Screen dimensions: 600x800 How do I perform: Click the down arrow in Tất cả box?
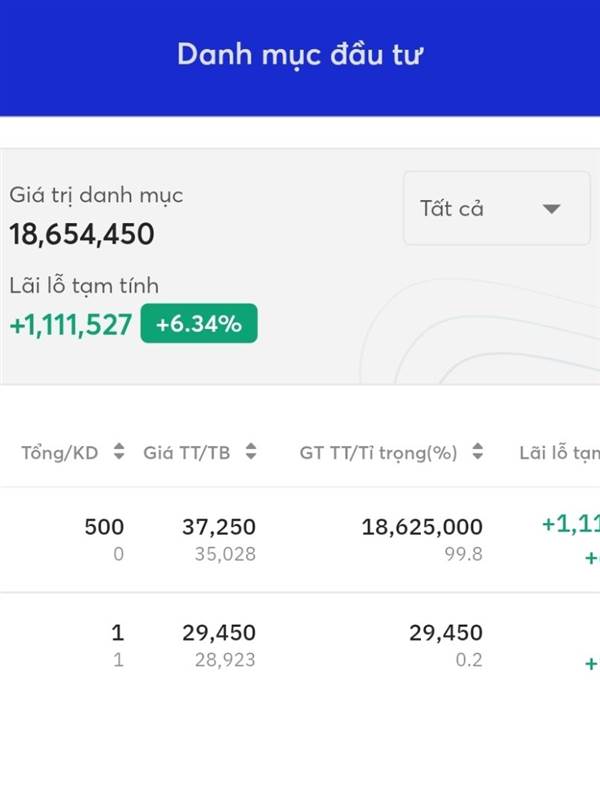click(551, 209)
